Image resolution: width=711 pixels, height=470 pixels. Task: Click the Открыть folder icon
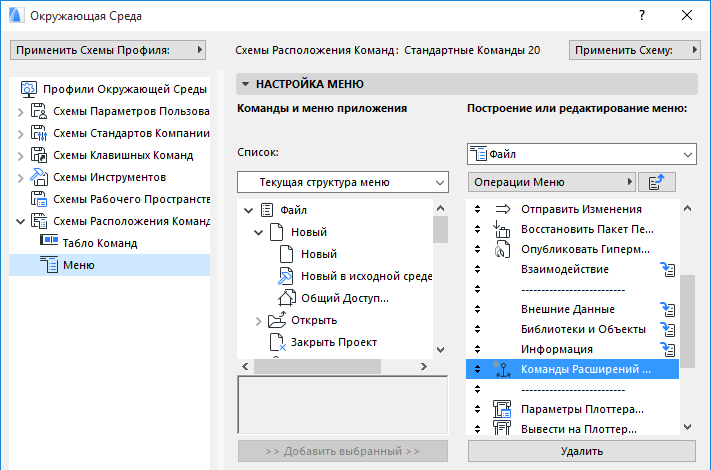[278, 320]
